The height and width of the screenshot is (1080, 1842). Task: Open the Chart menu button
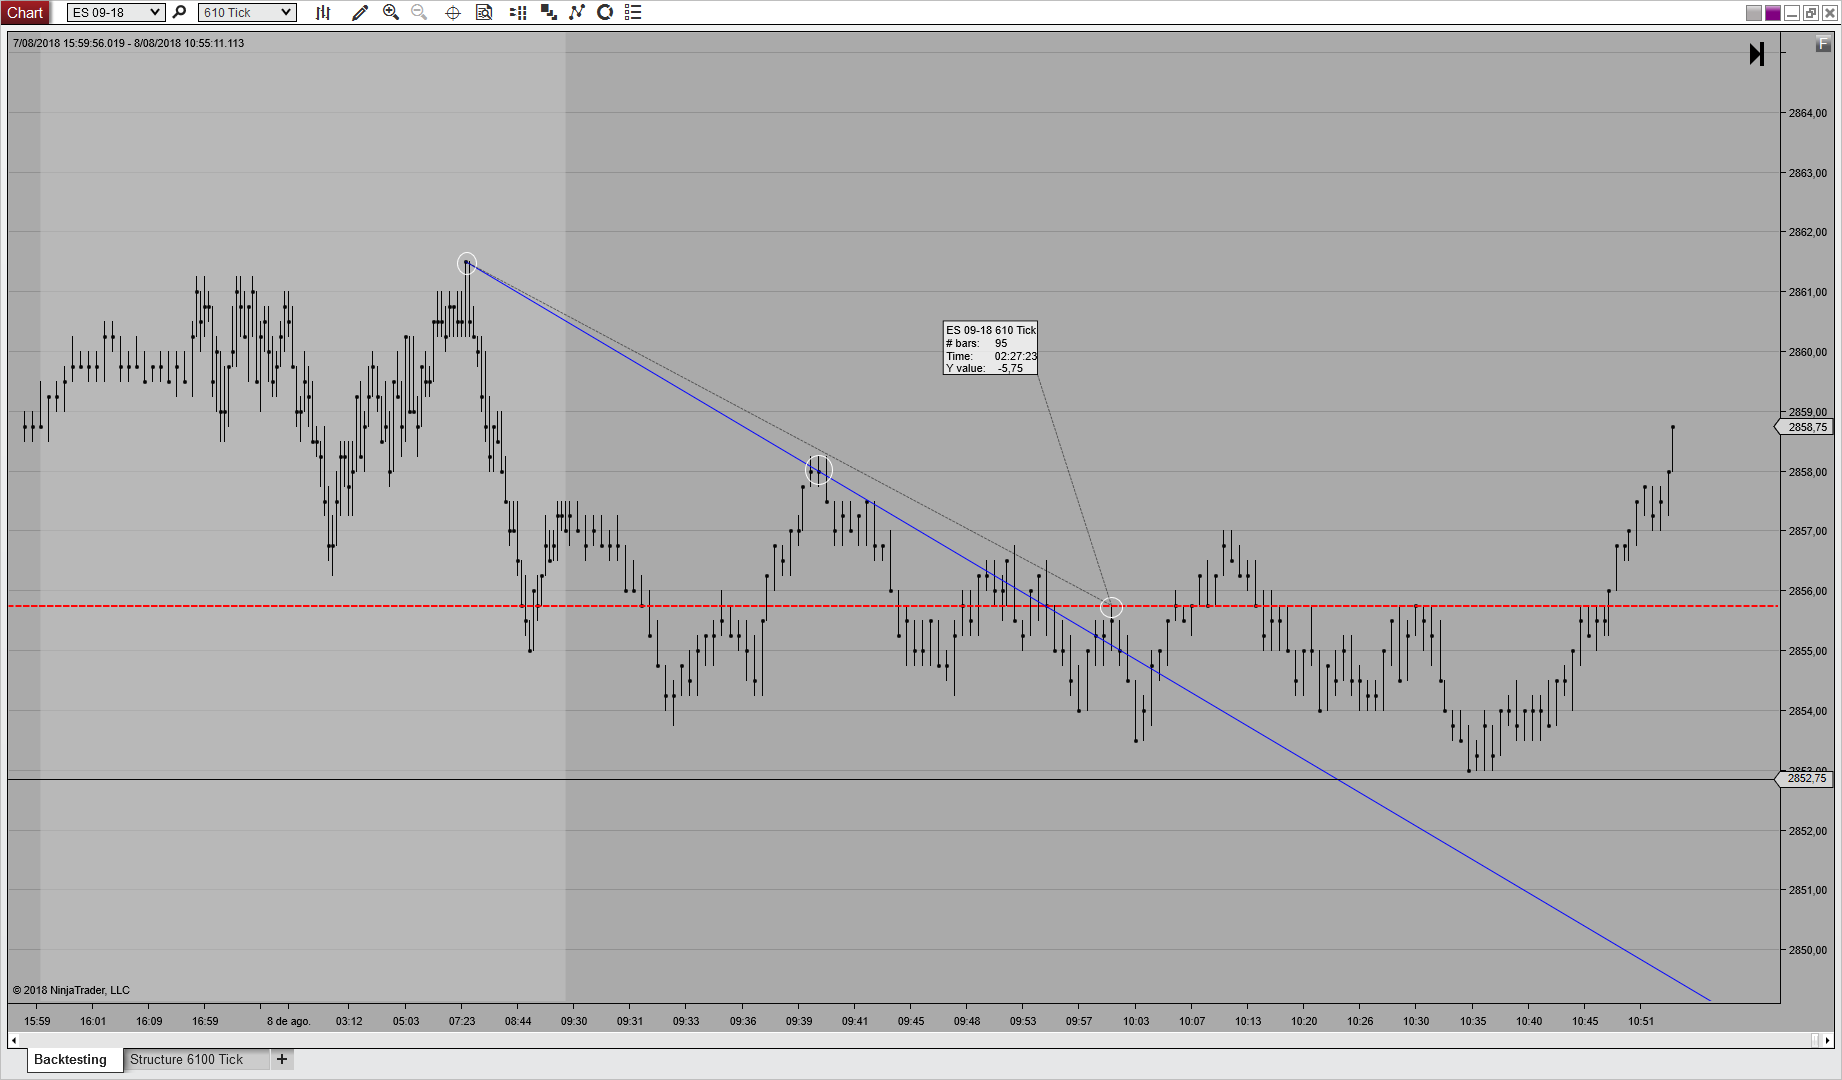(25, 12)
